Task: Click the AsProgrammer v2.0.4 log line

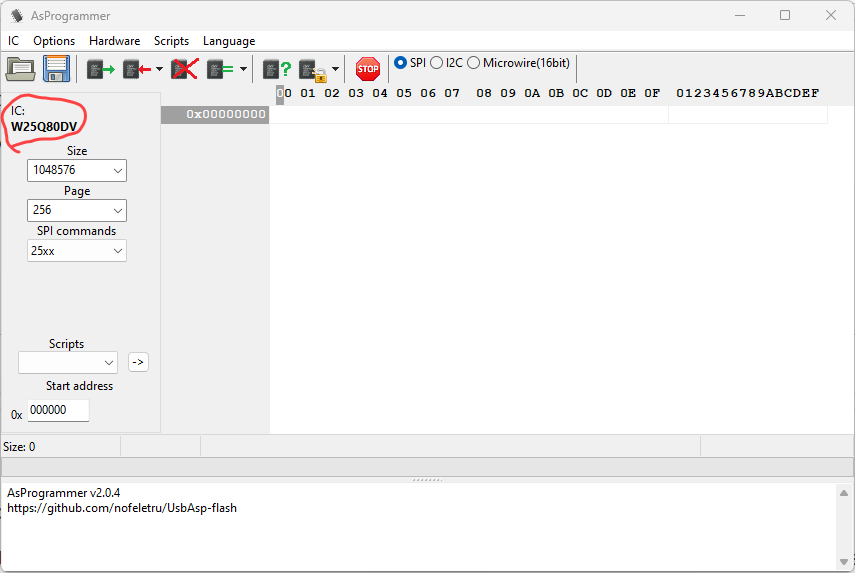Action: point(63,493)
